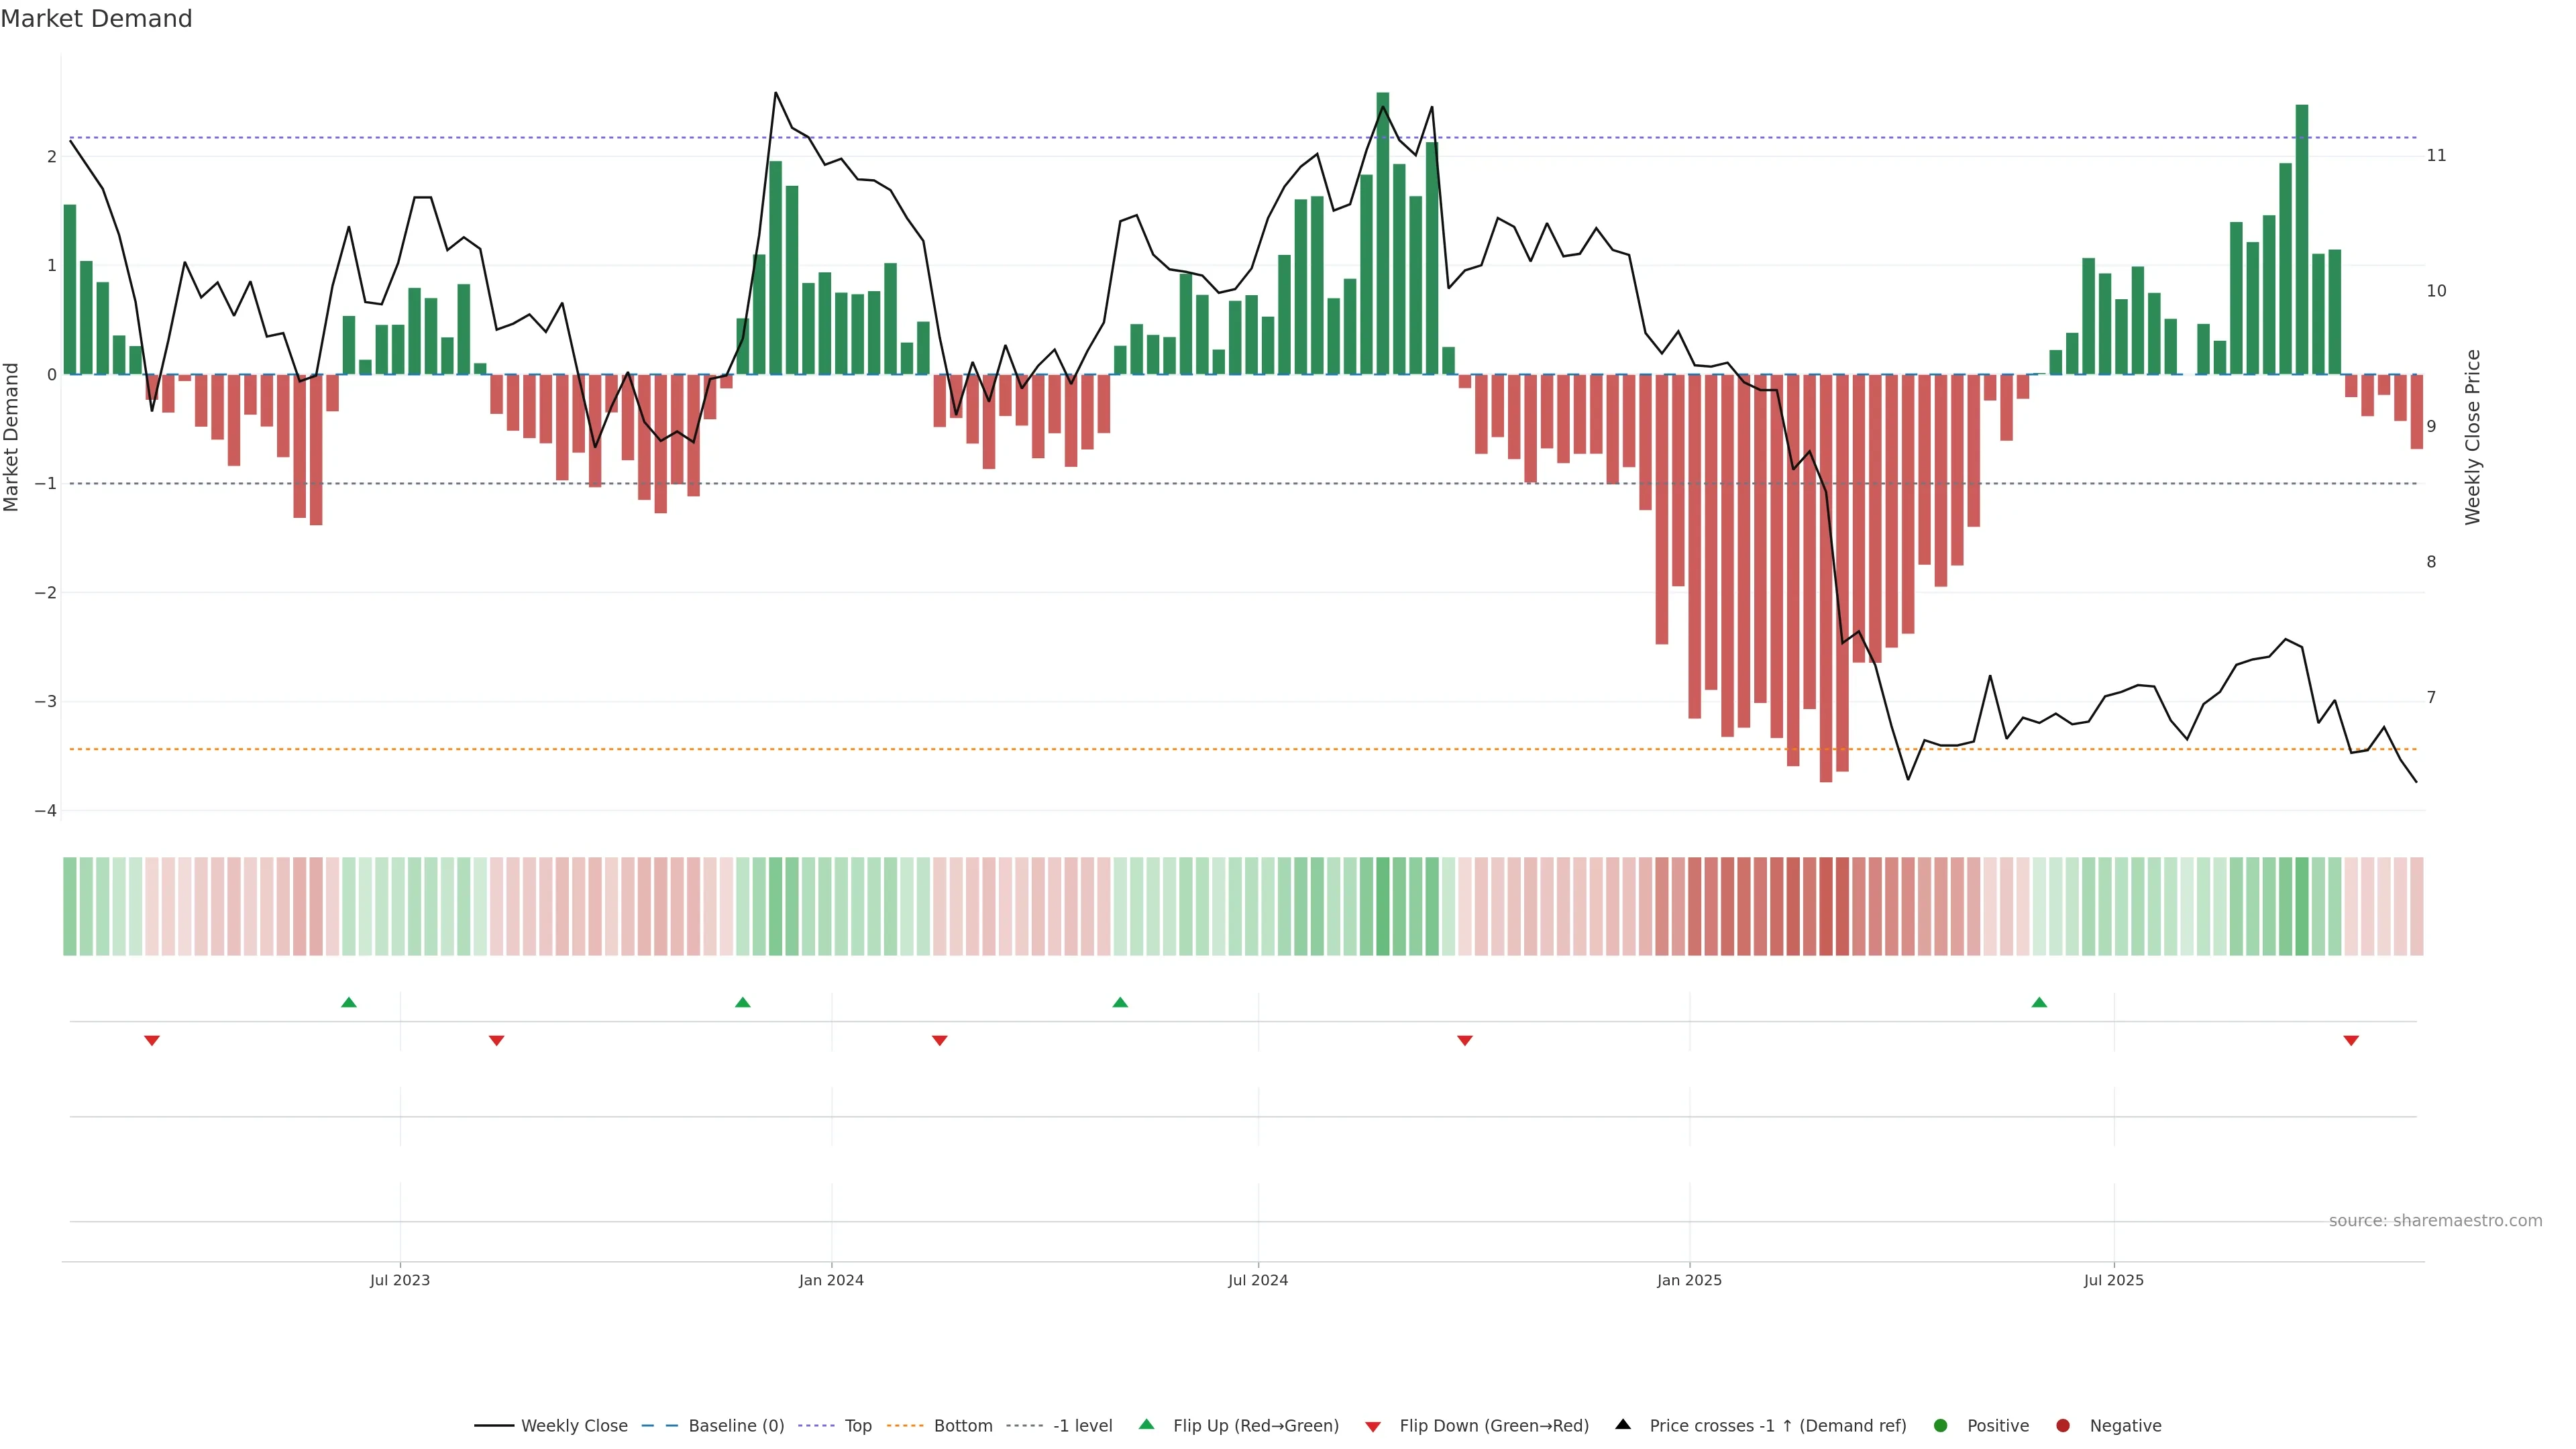The height and width of the screenshot is (1449, 2576).
Task: Click the Flip Up green triangle legend icon
Action: pos(1146,1424)
